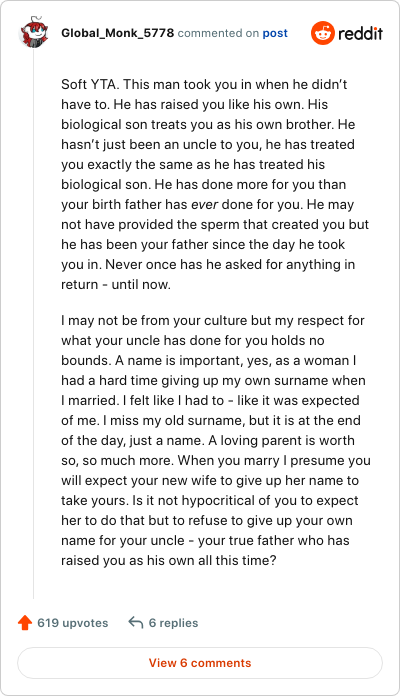The height and width of the screenshot is (696, 400).
Task: Click the paragraph starting "I may not be"
Action: 216,440
